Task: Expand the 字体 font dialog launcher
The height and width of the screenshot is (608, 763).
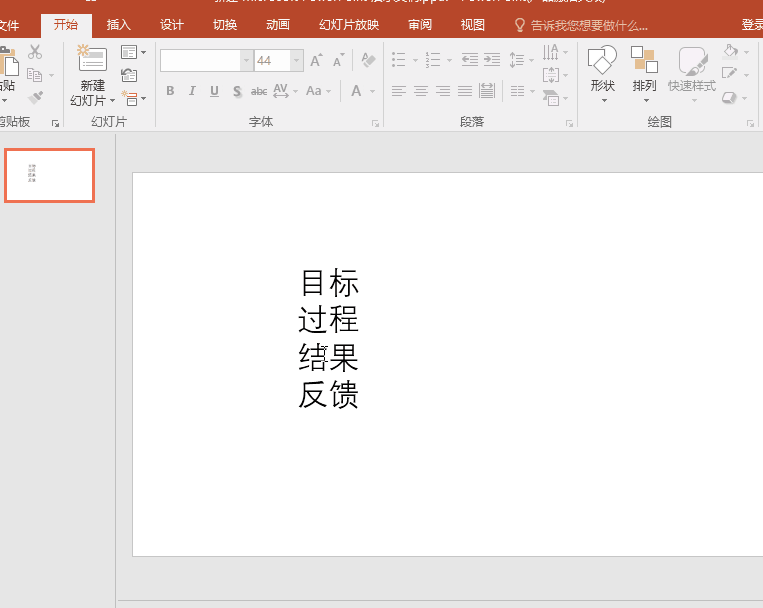Action: 375,124
